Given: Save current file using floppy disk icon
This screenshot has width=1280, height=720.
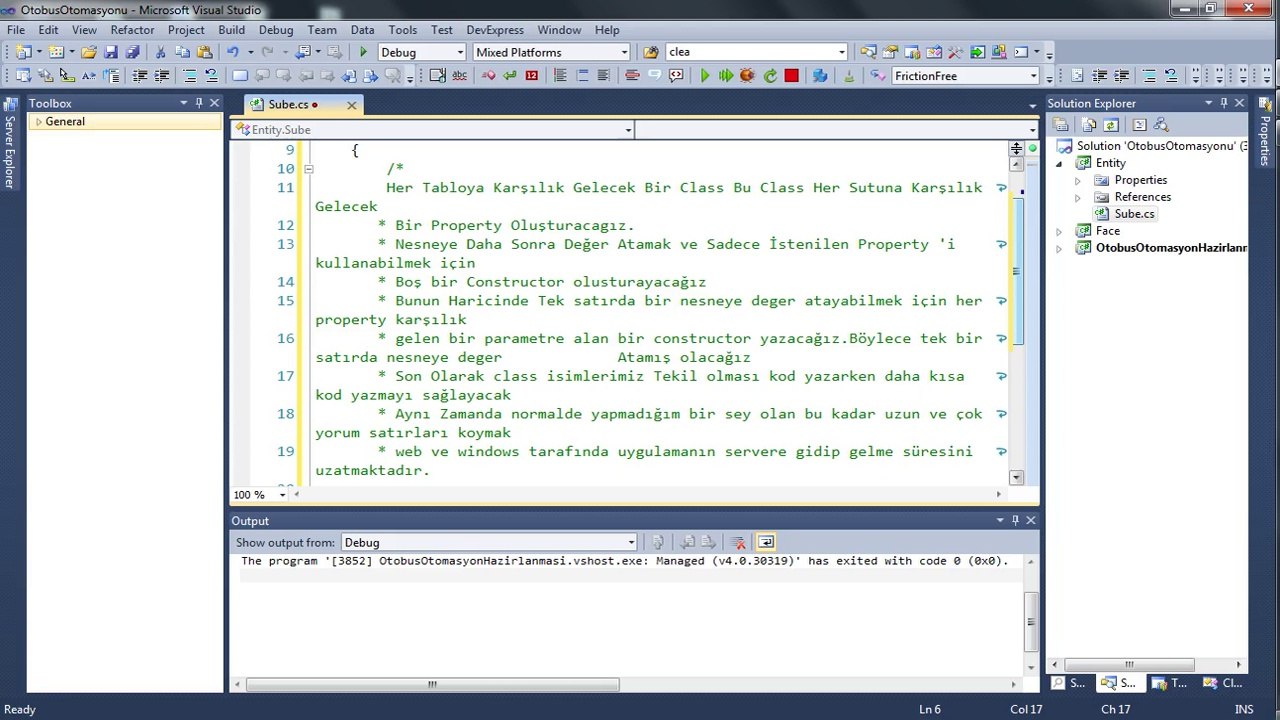Looking at the screenshot, I should 110,52.
